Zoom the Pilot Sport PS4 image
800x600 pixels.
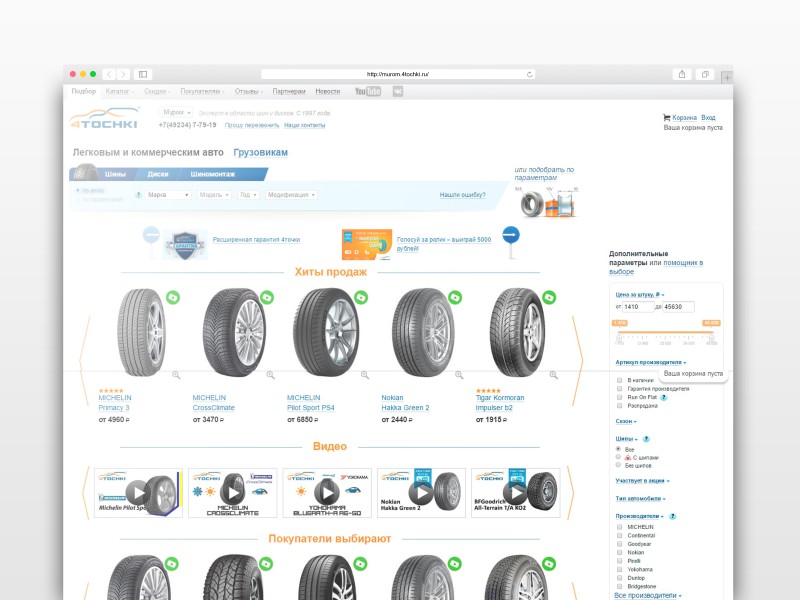click(x=365, y=375)
